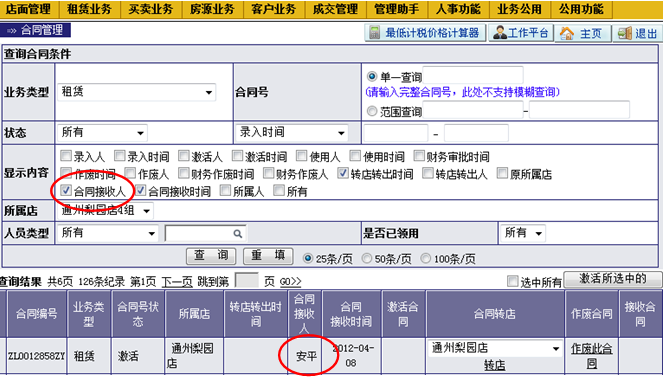Open the 业务公用 menu

[x=520, y=9]
